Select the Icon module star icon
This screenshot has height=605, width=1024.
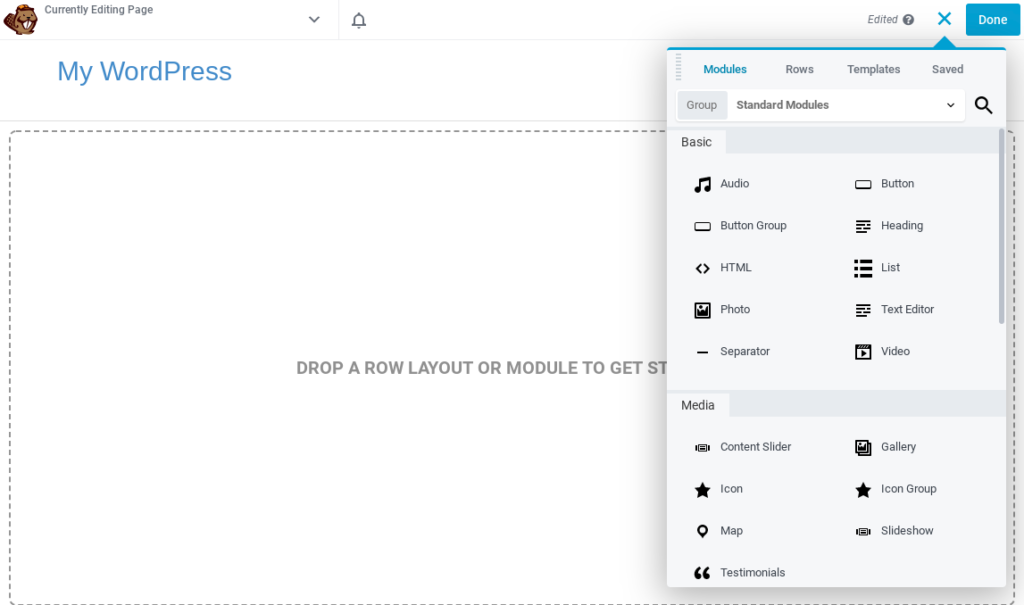[703, 489]
